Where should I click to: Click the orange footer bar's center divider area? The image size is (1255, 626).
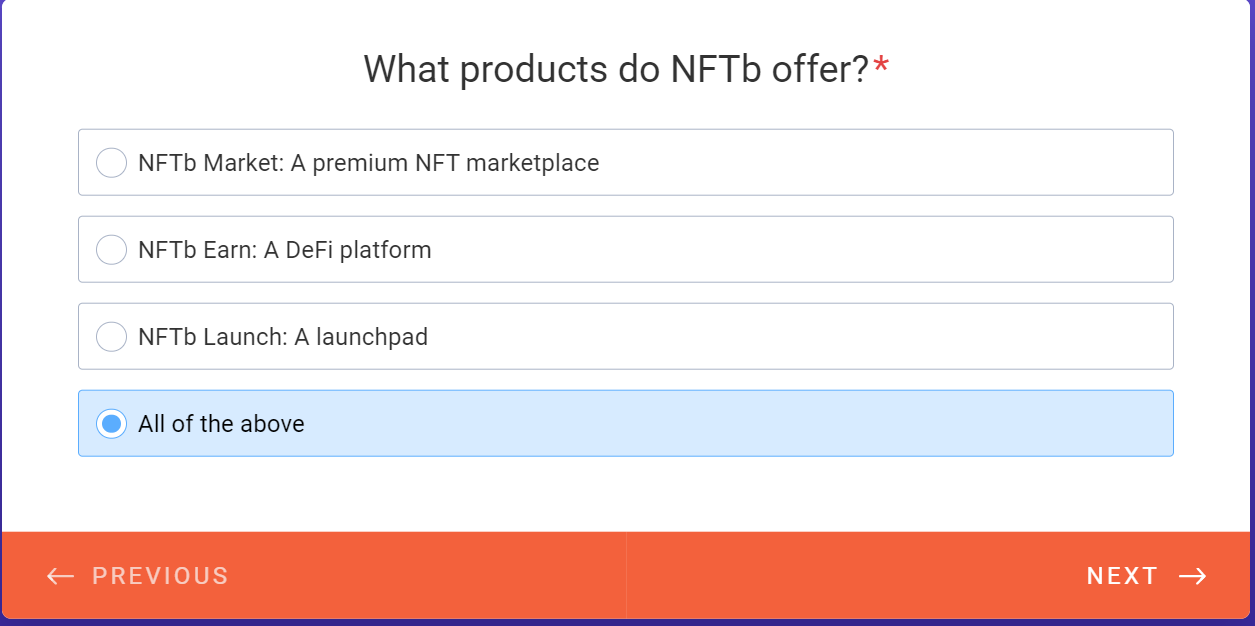pyautogui.click(x=626, y=576)
